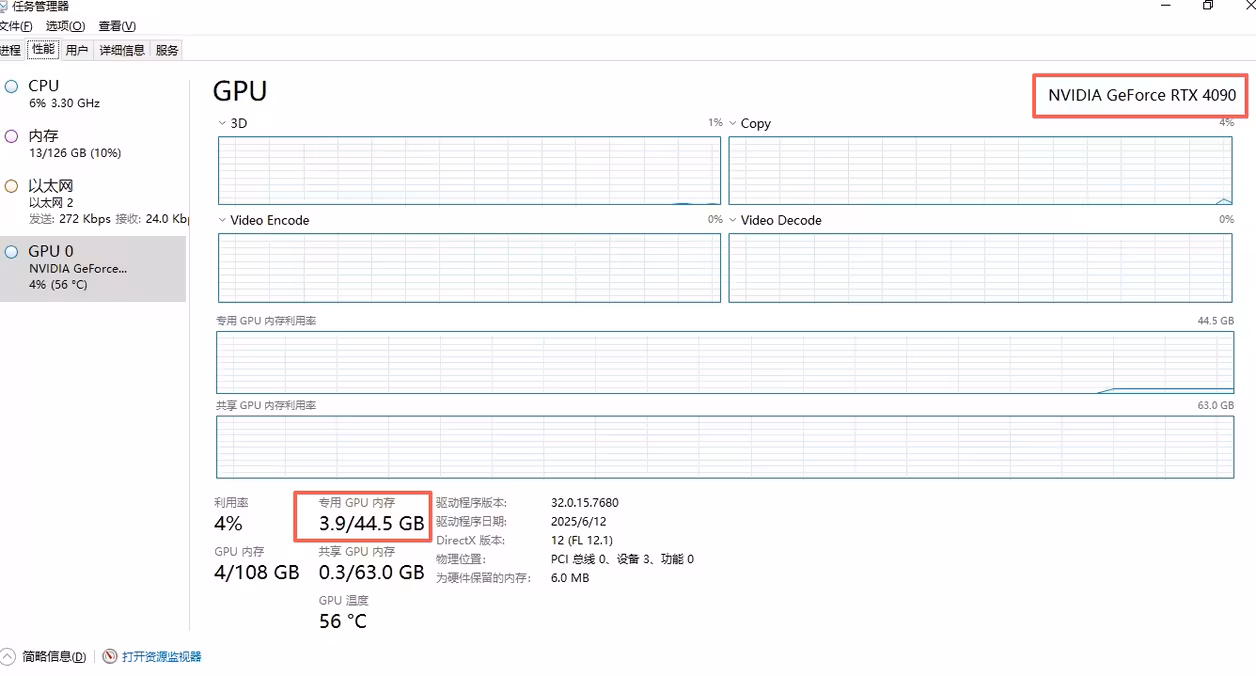This screenshot has width=1256, height=676.
Task: Open the 详细信息 tab
Action: (122, 50)
